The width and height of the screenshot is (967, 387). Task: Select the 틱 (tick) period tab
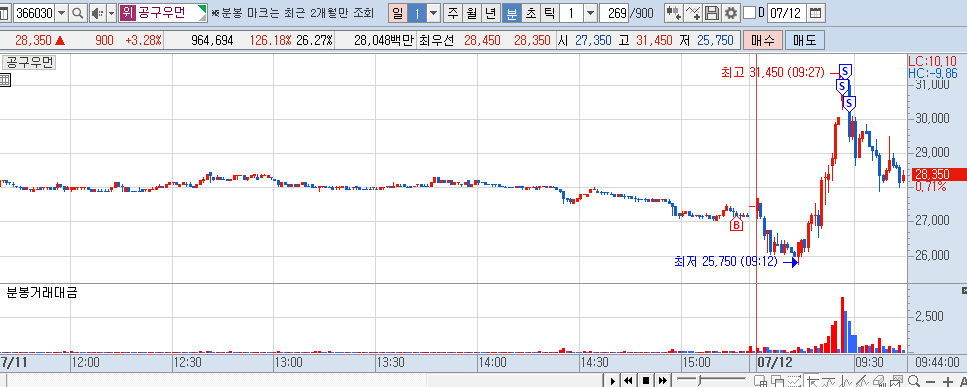[549, 13]
